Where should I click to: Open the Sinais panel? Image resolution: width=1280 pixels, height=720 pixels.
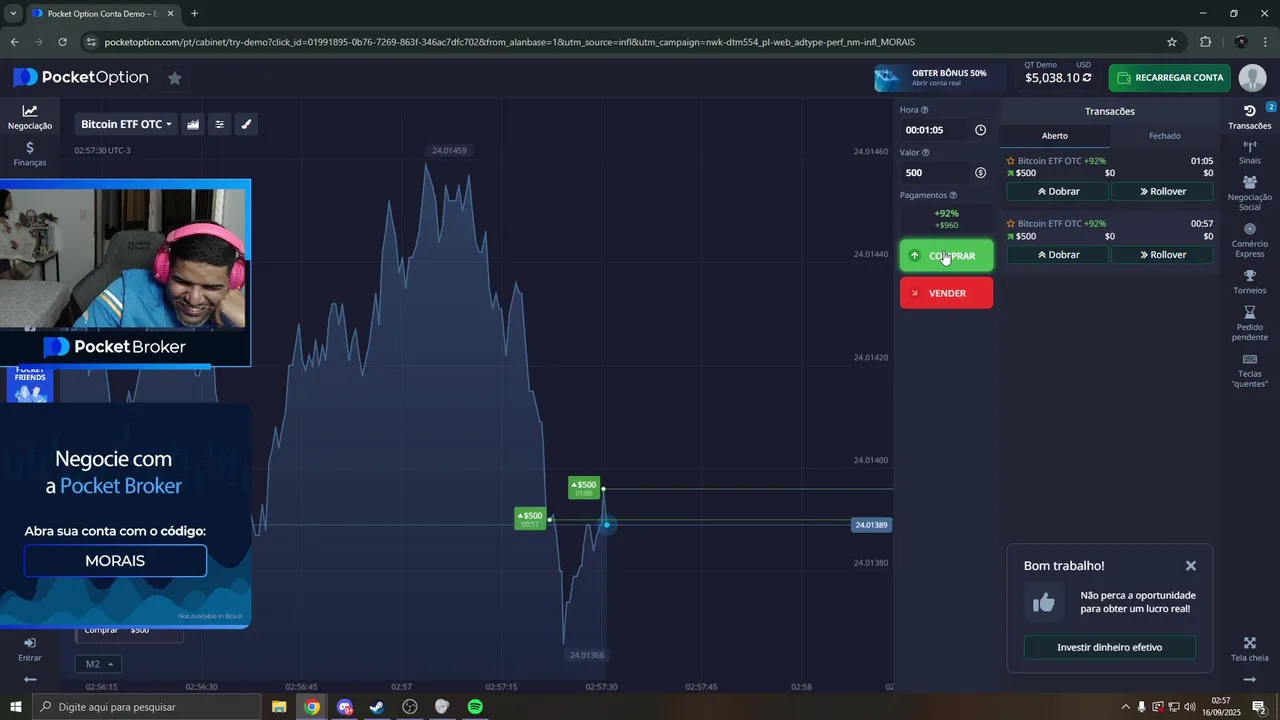tap(1250, 152)
